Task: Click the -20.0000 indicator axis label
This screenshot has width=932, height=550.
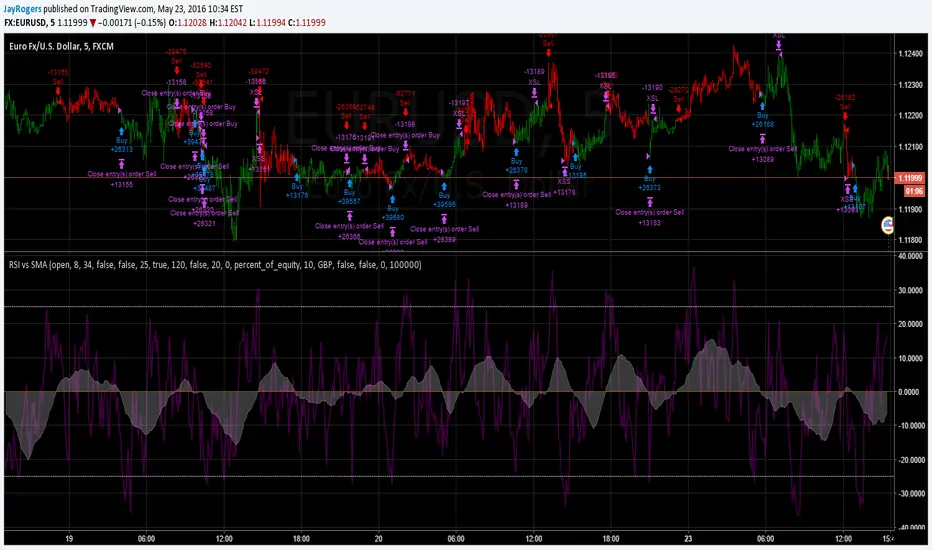Action: (910, 460)
